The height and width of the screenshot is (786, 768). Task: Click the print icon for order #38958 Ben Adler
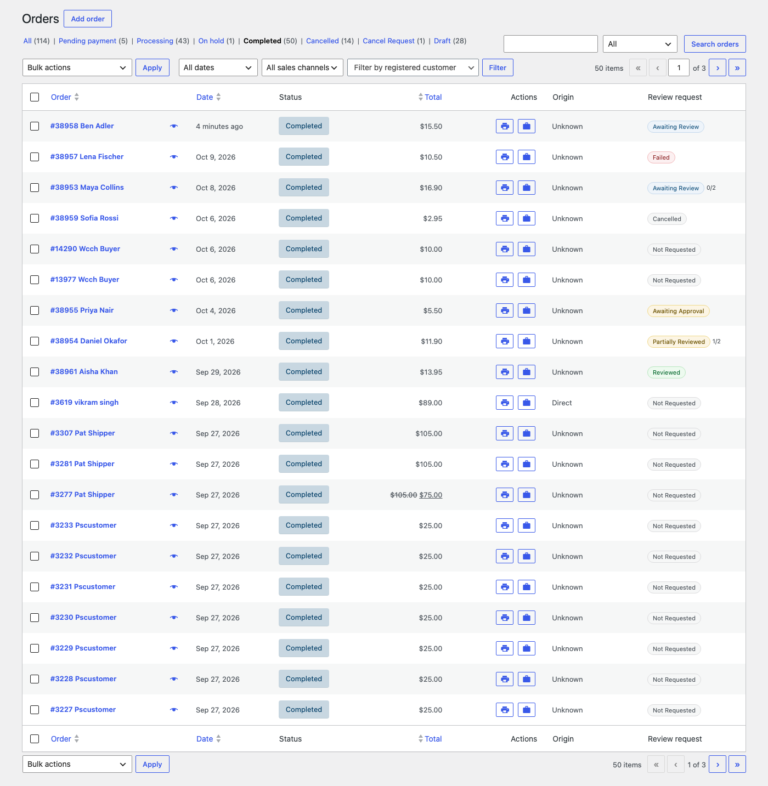point(504,126)
